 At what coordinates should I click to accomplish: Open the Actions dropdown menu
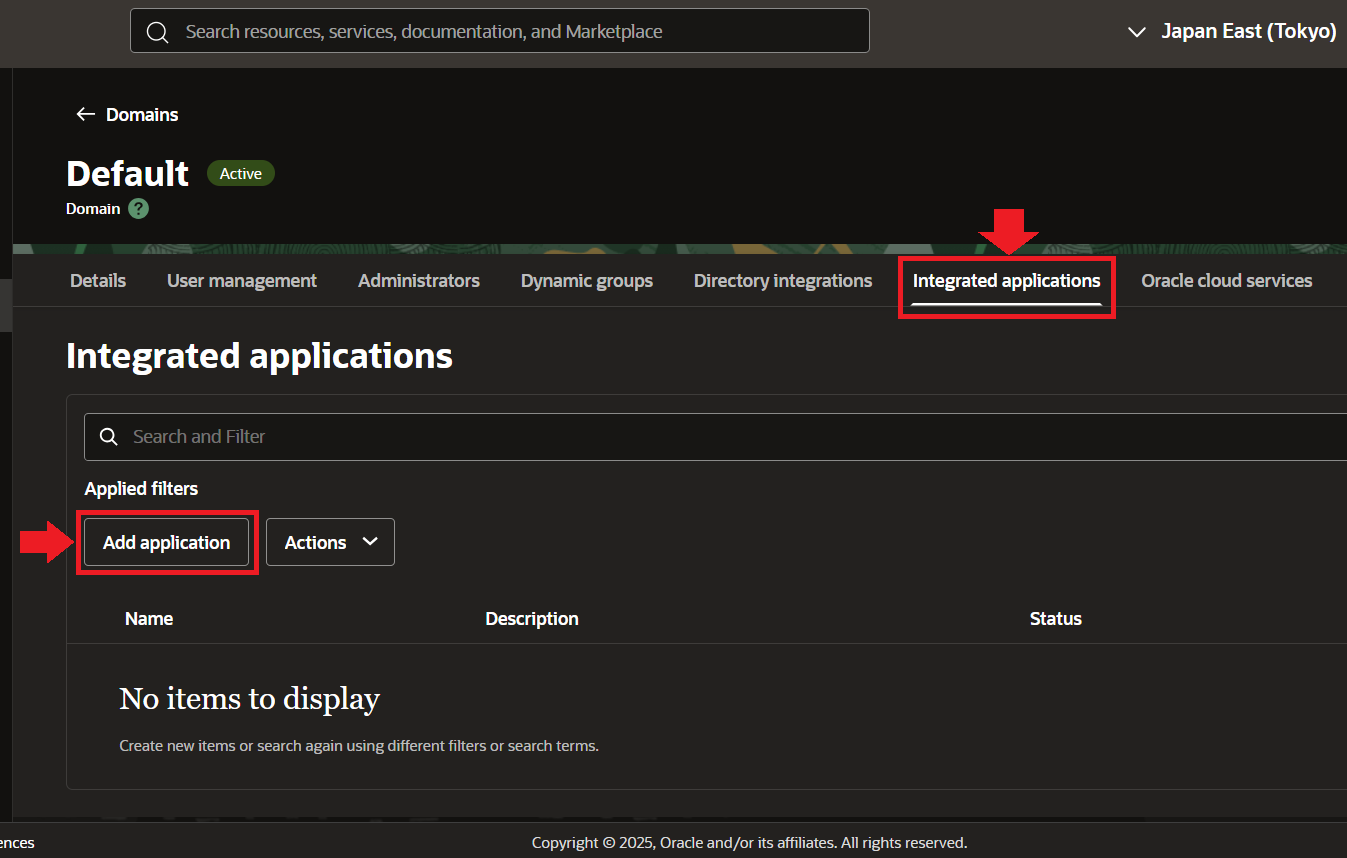click(330, 541)
